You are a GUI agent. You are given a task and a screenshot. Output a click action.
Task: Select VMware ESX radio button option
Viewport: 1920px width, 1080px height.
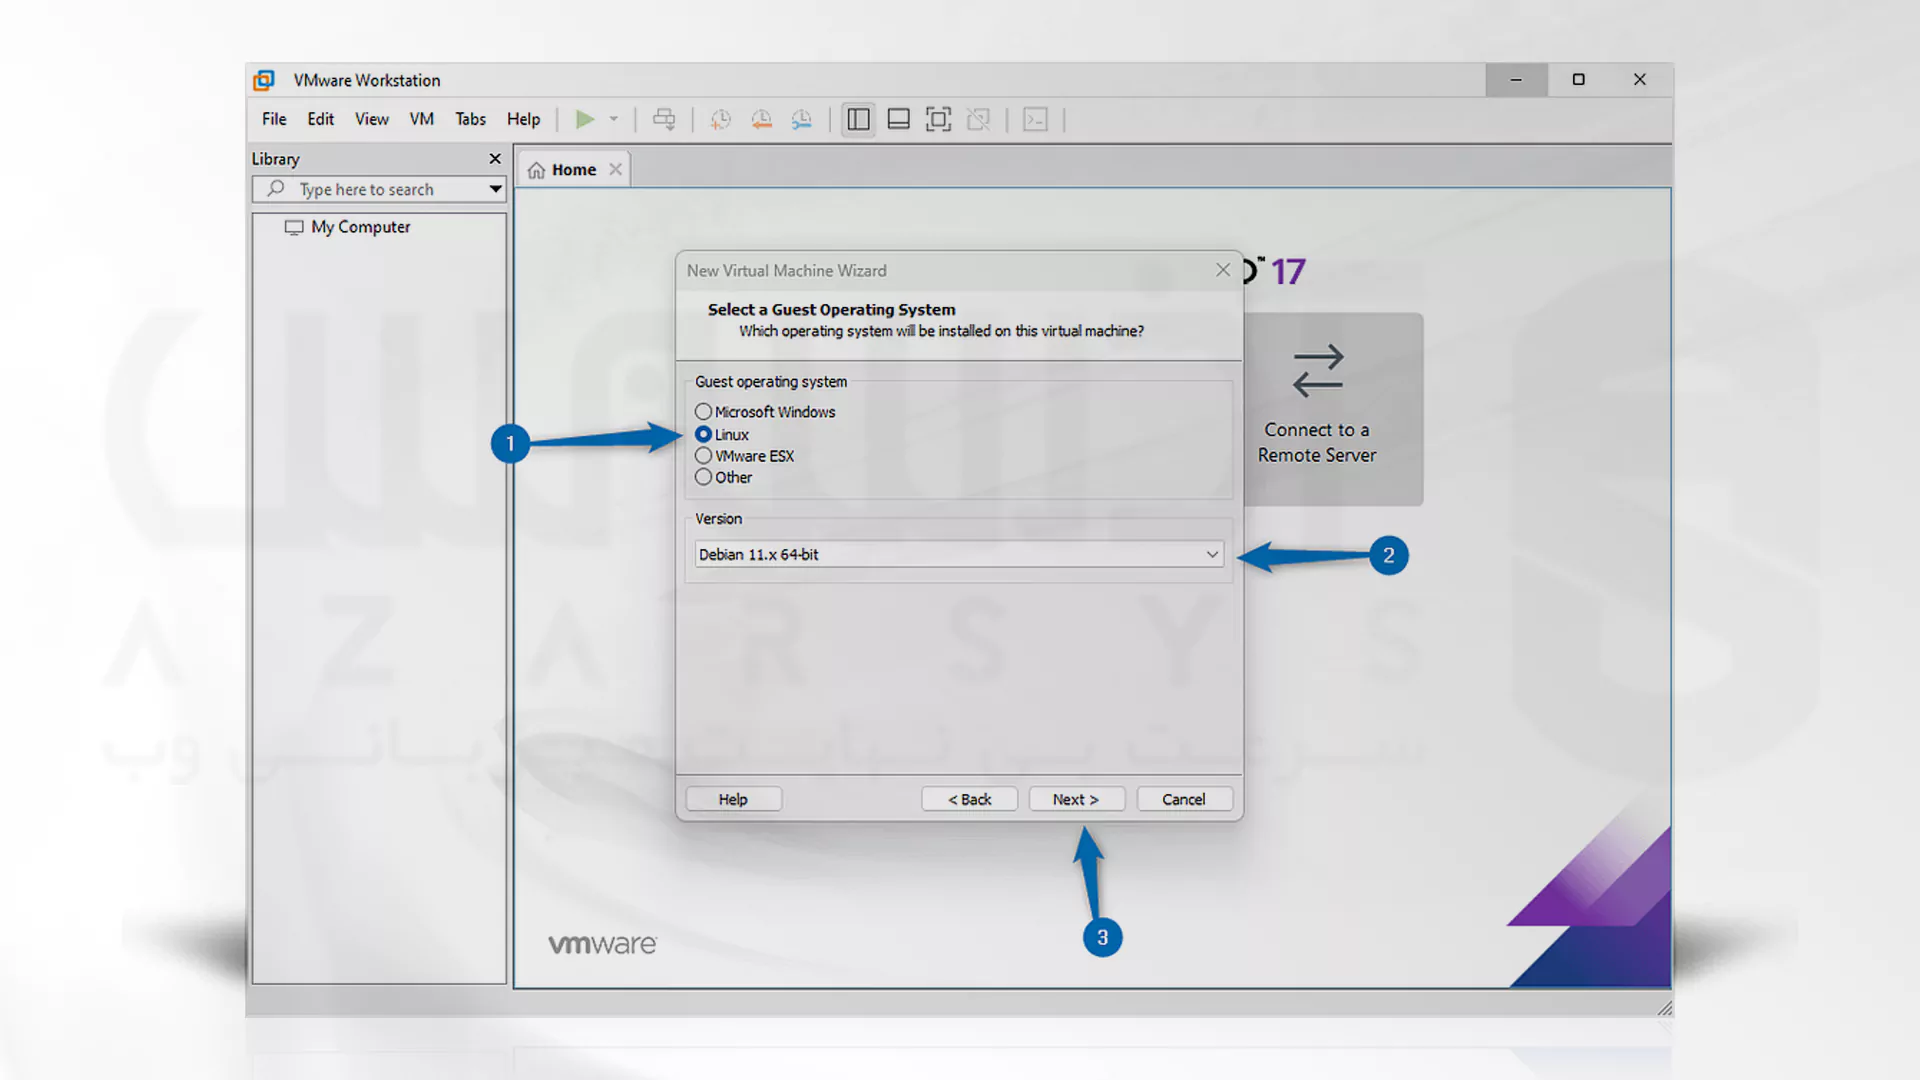click(x=703, y=455)
